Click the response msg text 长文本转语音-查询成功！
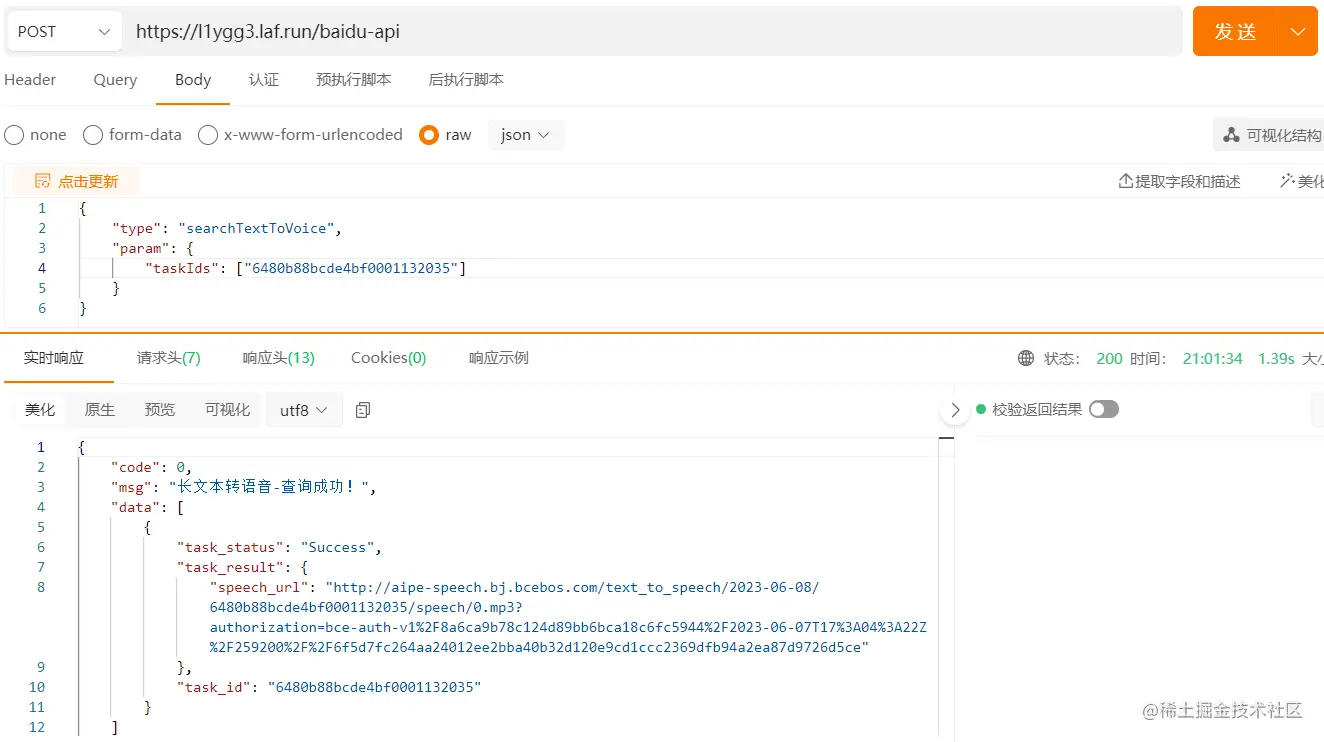Viewport: 1324px width, 742px height. click(271, 487)
